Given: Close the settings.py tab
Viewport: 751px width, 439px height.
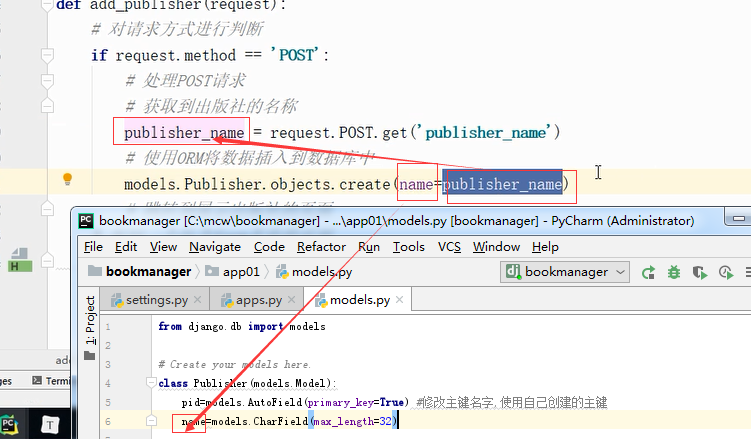Looking at the screenshot, I should coord(197,300).
